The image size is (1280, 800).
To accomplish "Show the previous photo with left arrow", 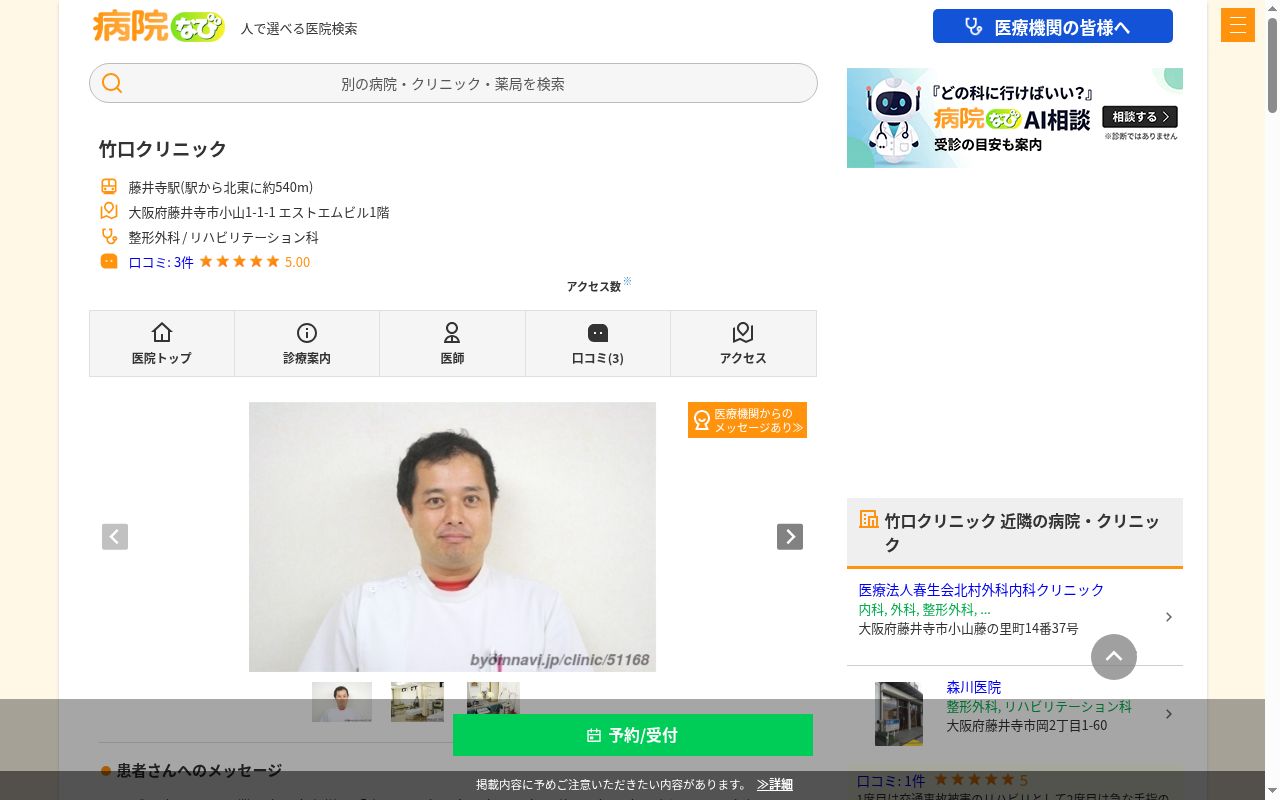I will [115, 537].
